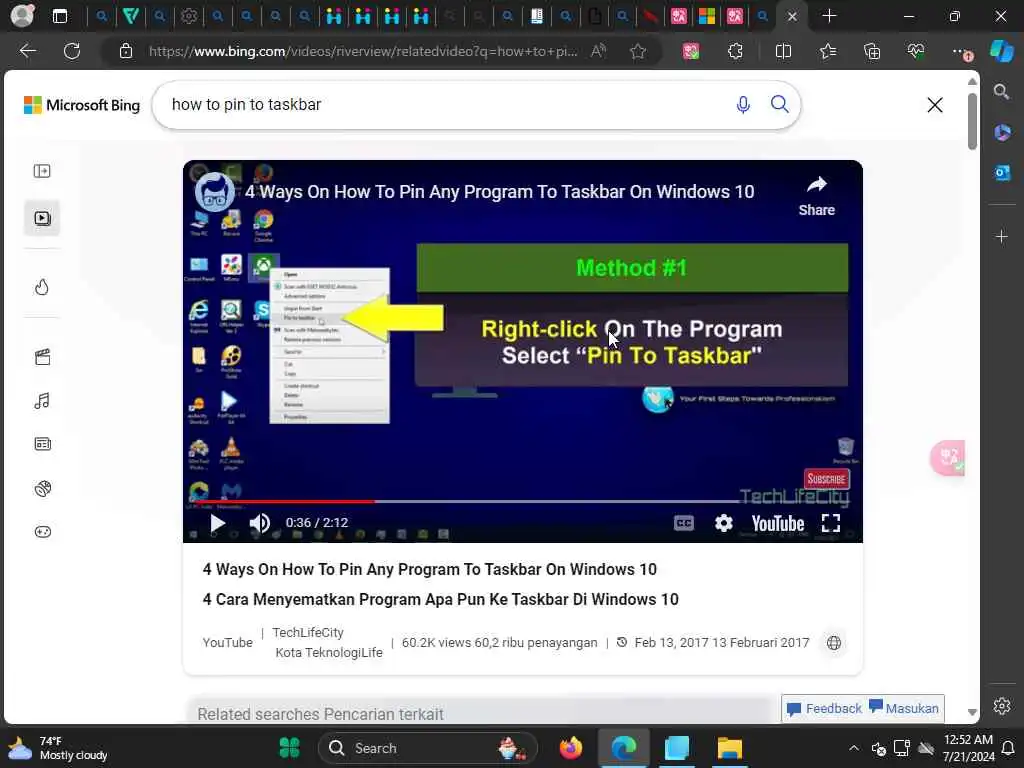Go back in browser
Image resolution: width=1024 pixels, height=768 pixels.
(x=28, y=51)
